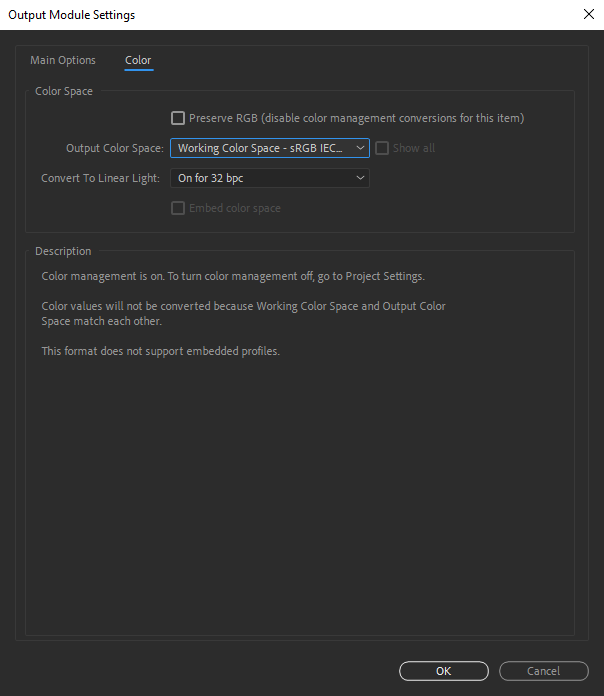Click the embedded profiles not supported message

click(x=160, y=351)
